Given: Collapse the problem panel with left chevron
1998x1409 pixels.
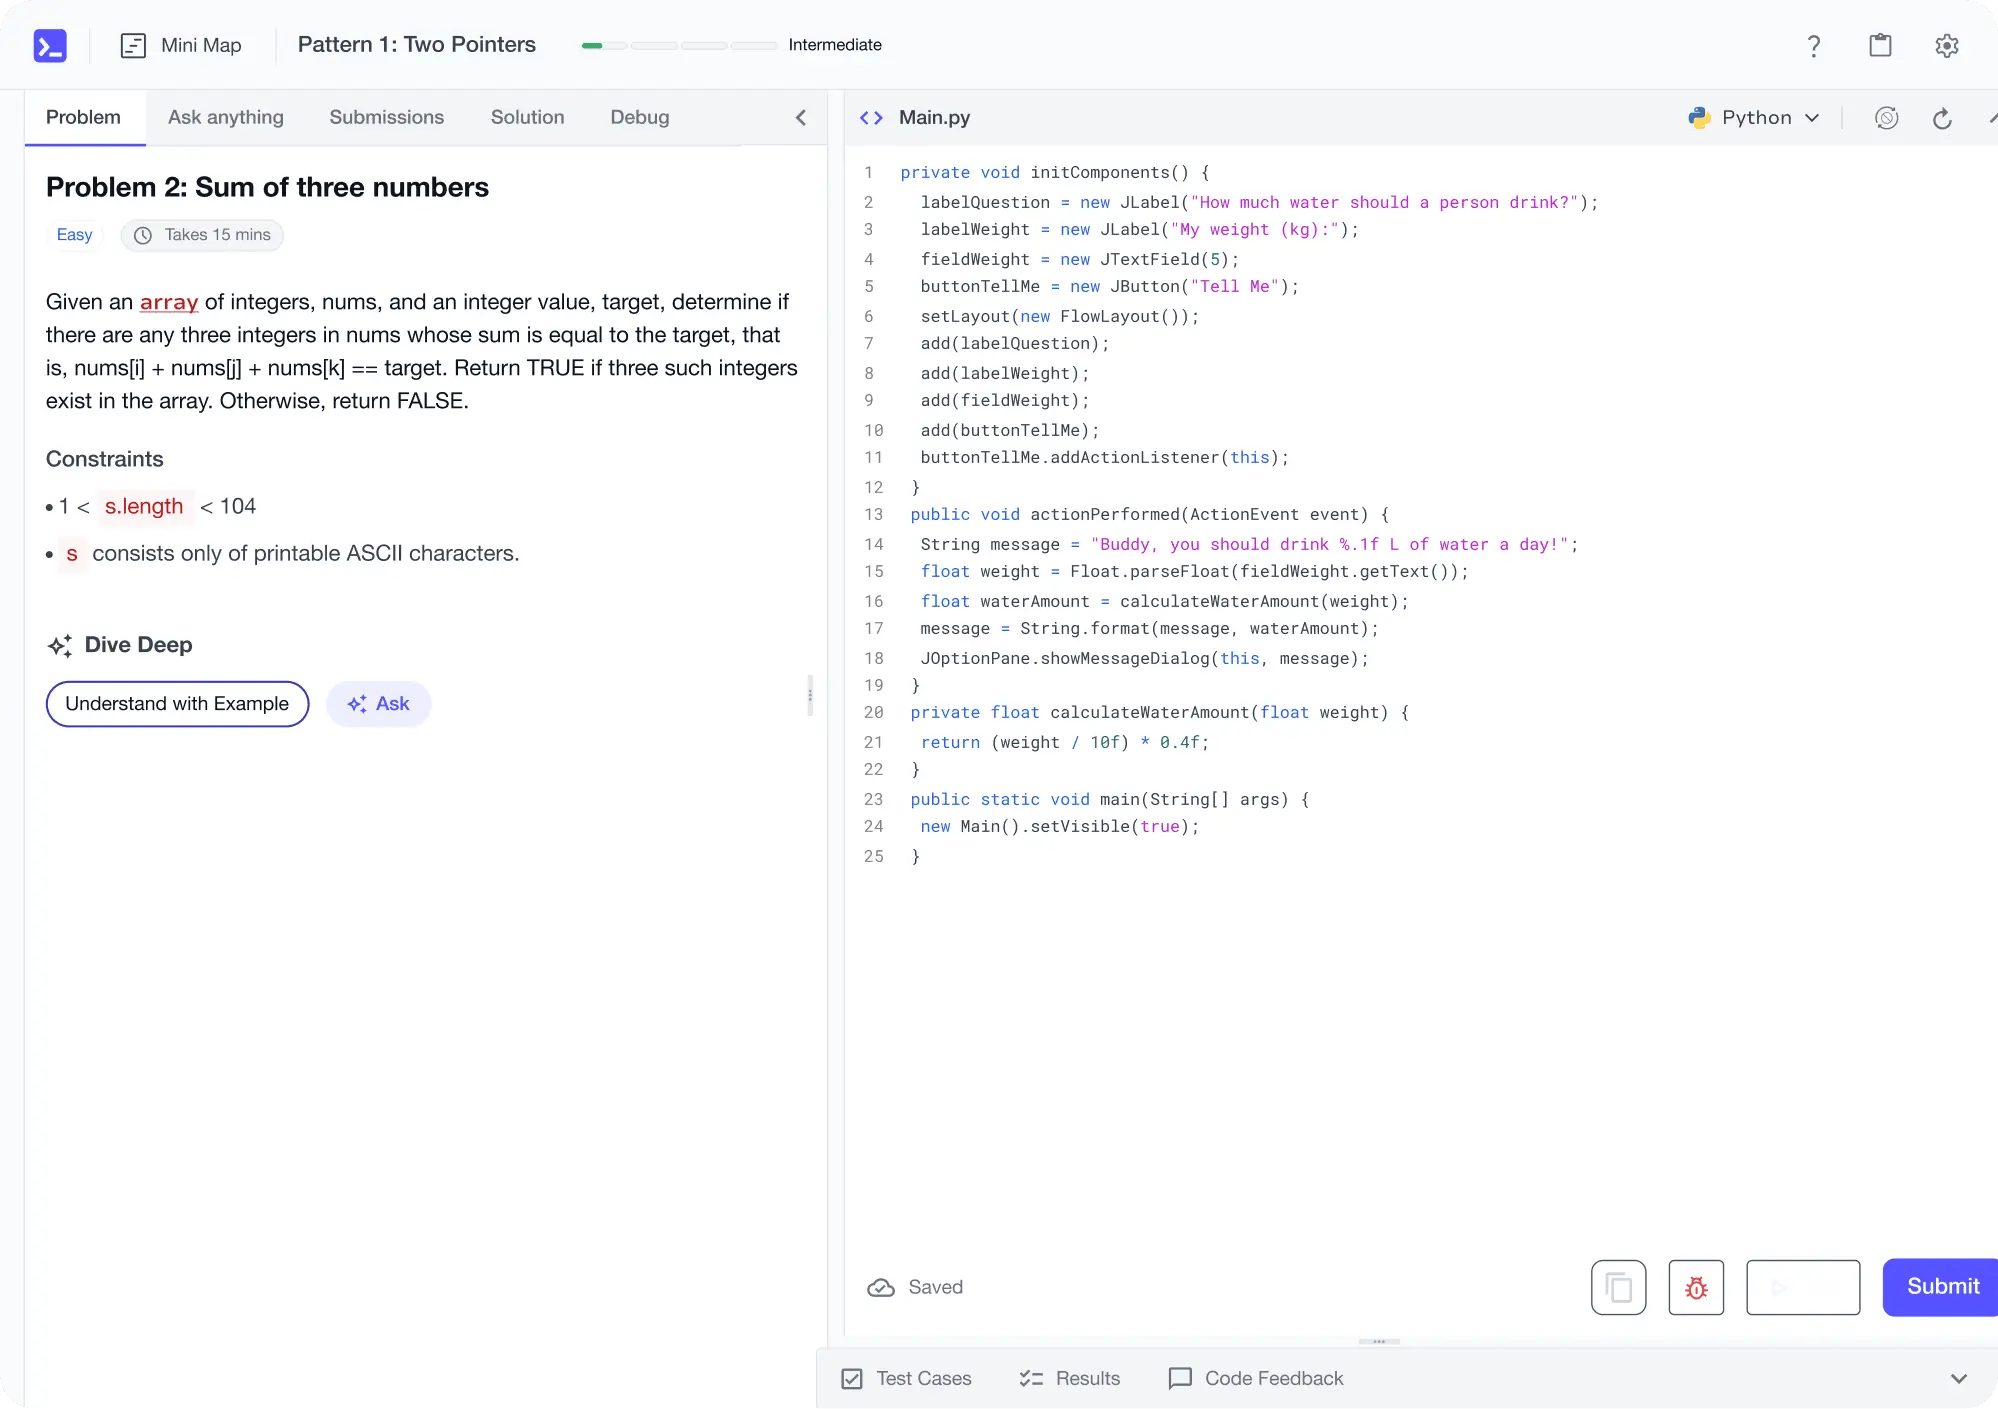Looking at the screenshot, I should pos(801,118).
